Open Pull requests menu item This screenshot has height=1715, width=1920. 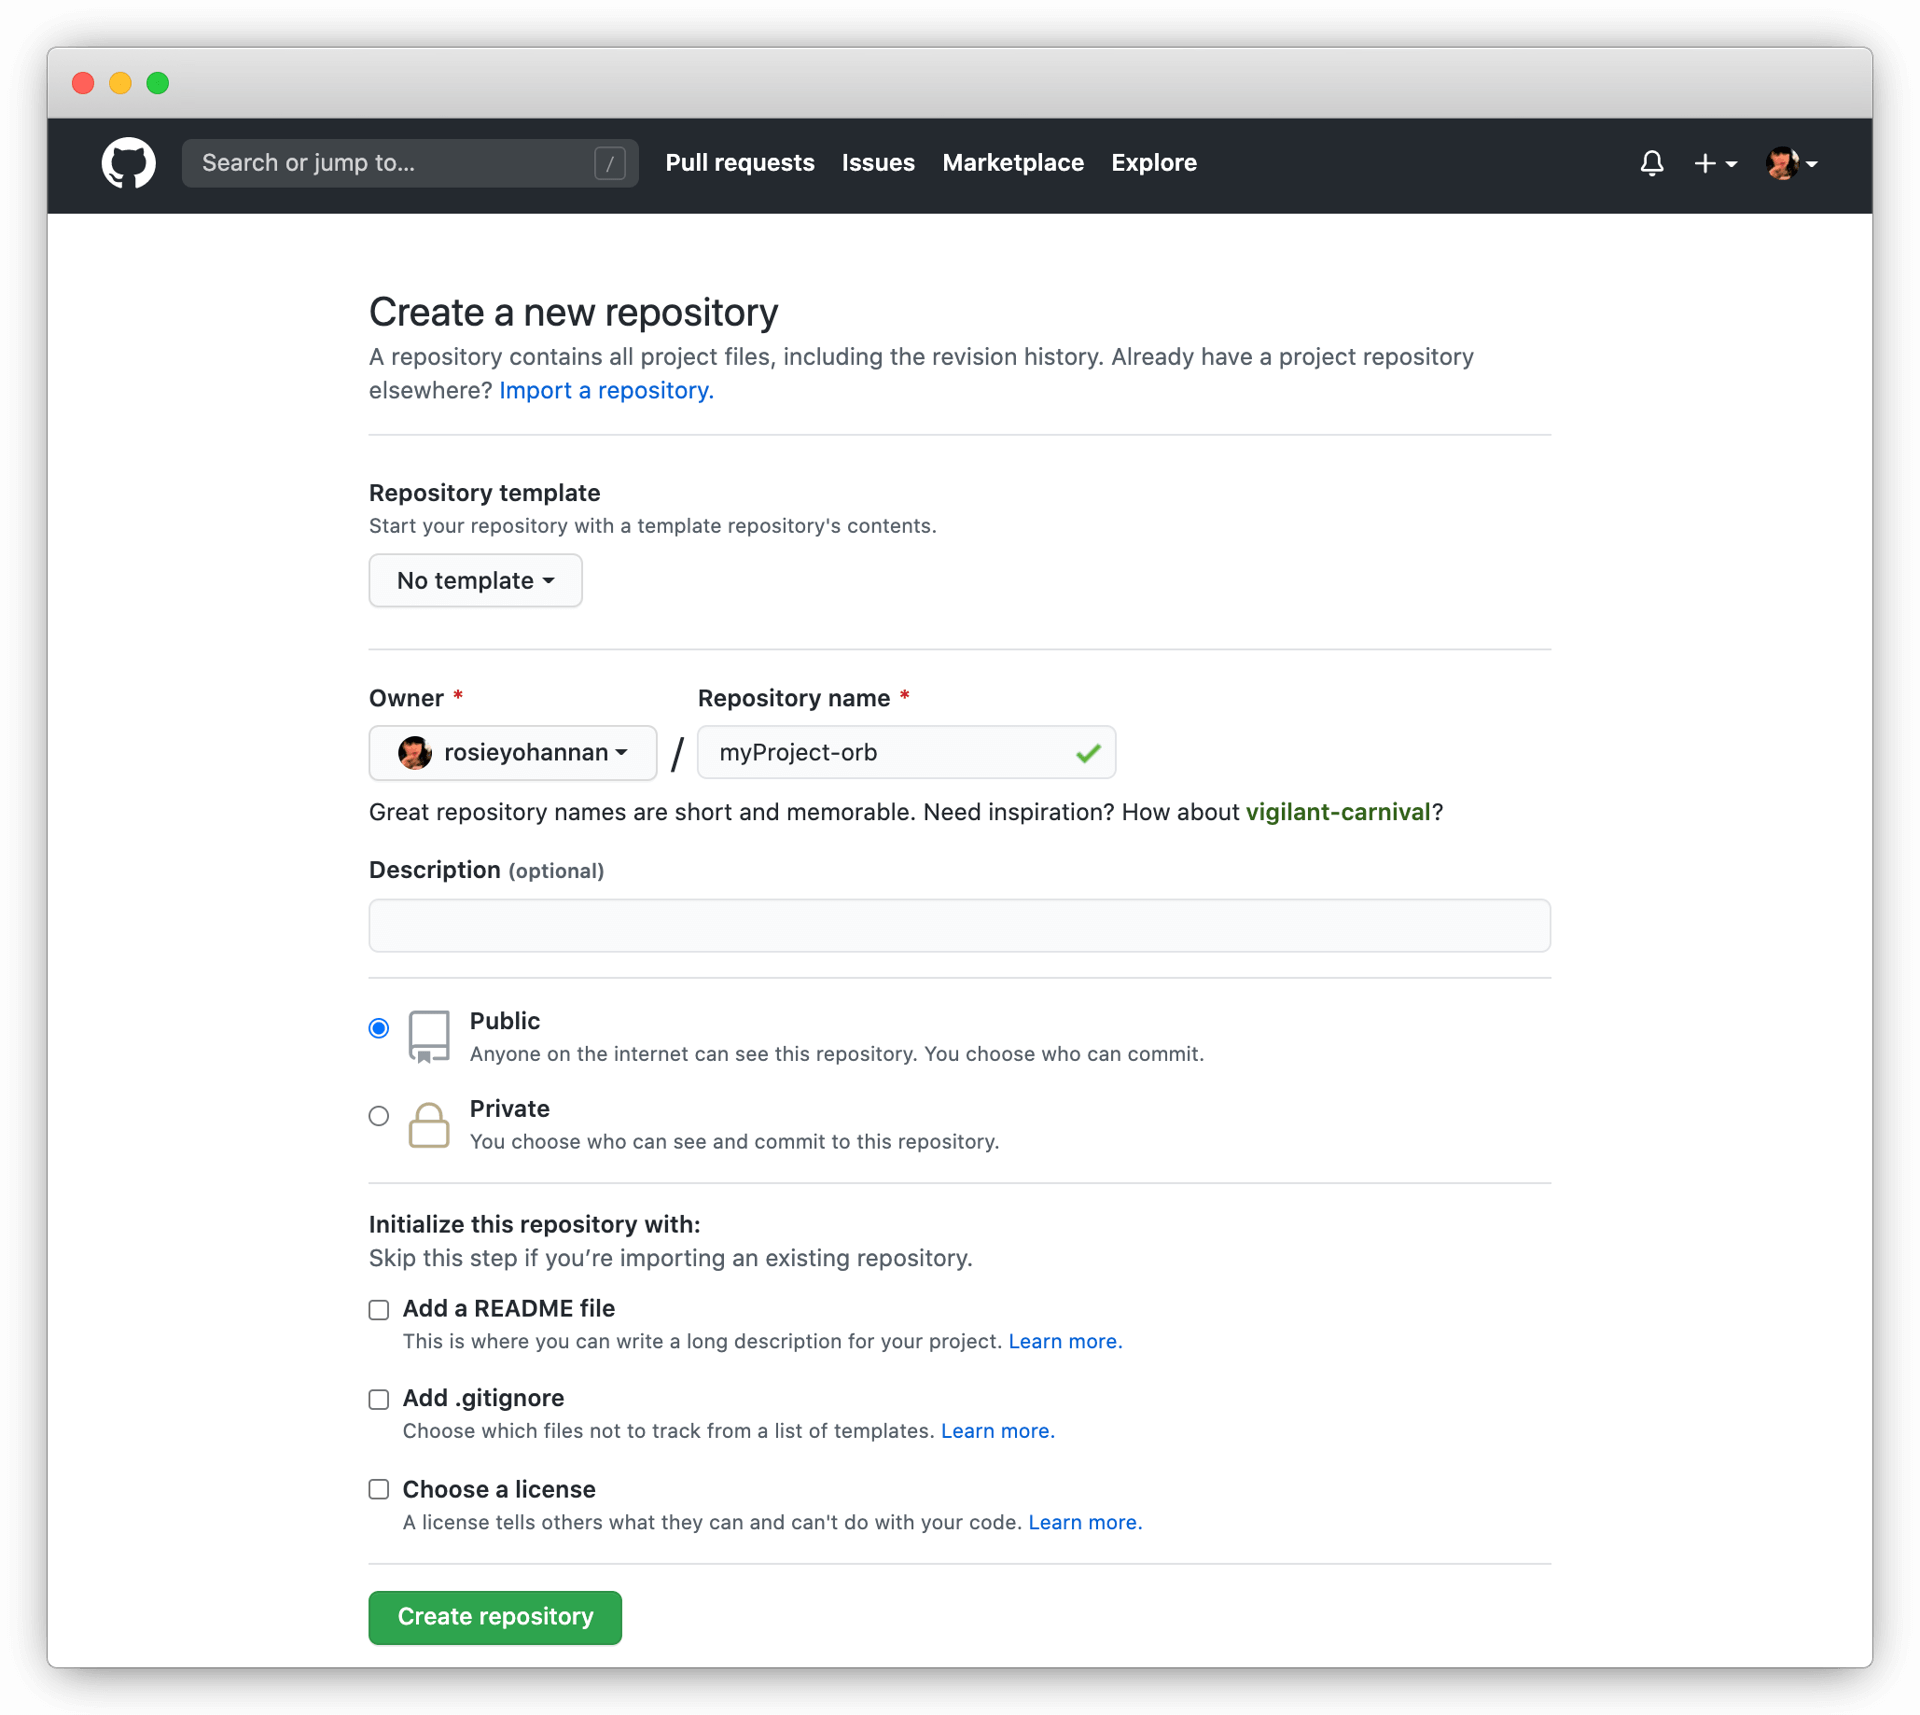click(740, 162)
